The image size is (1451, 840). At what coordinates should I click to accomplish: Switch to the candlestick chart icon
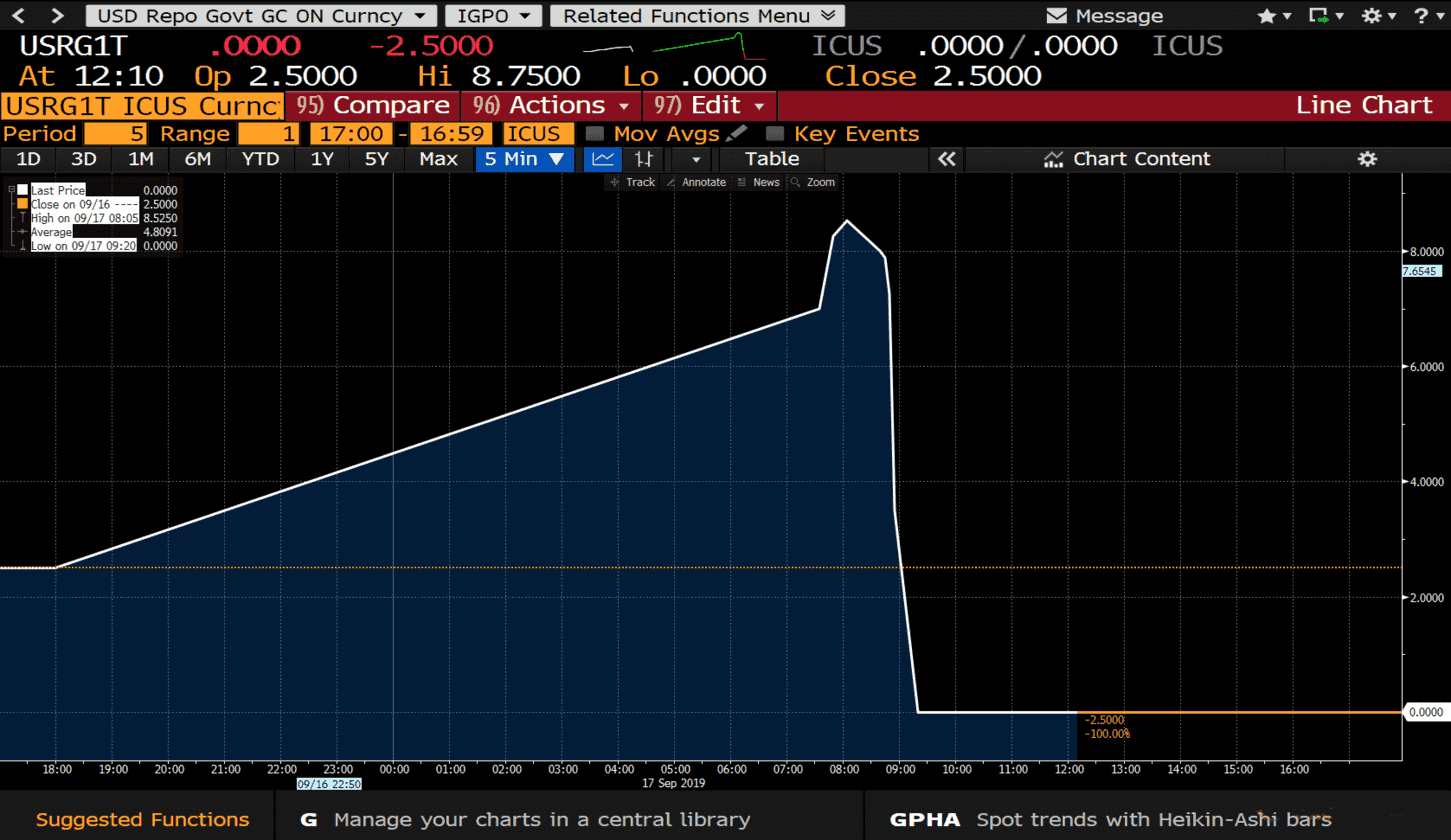[x=646, y=159]
